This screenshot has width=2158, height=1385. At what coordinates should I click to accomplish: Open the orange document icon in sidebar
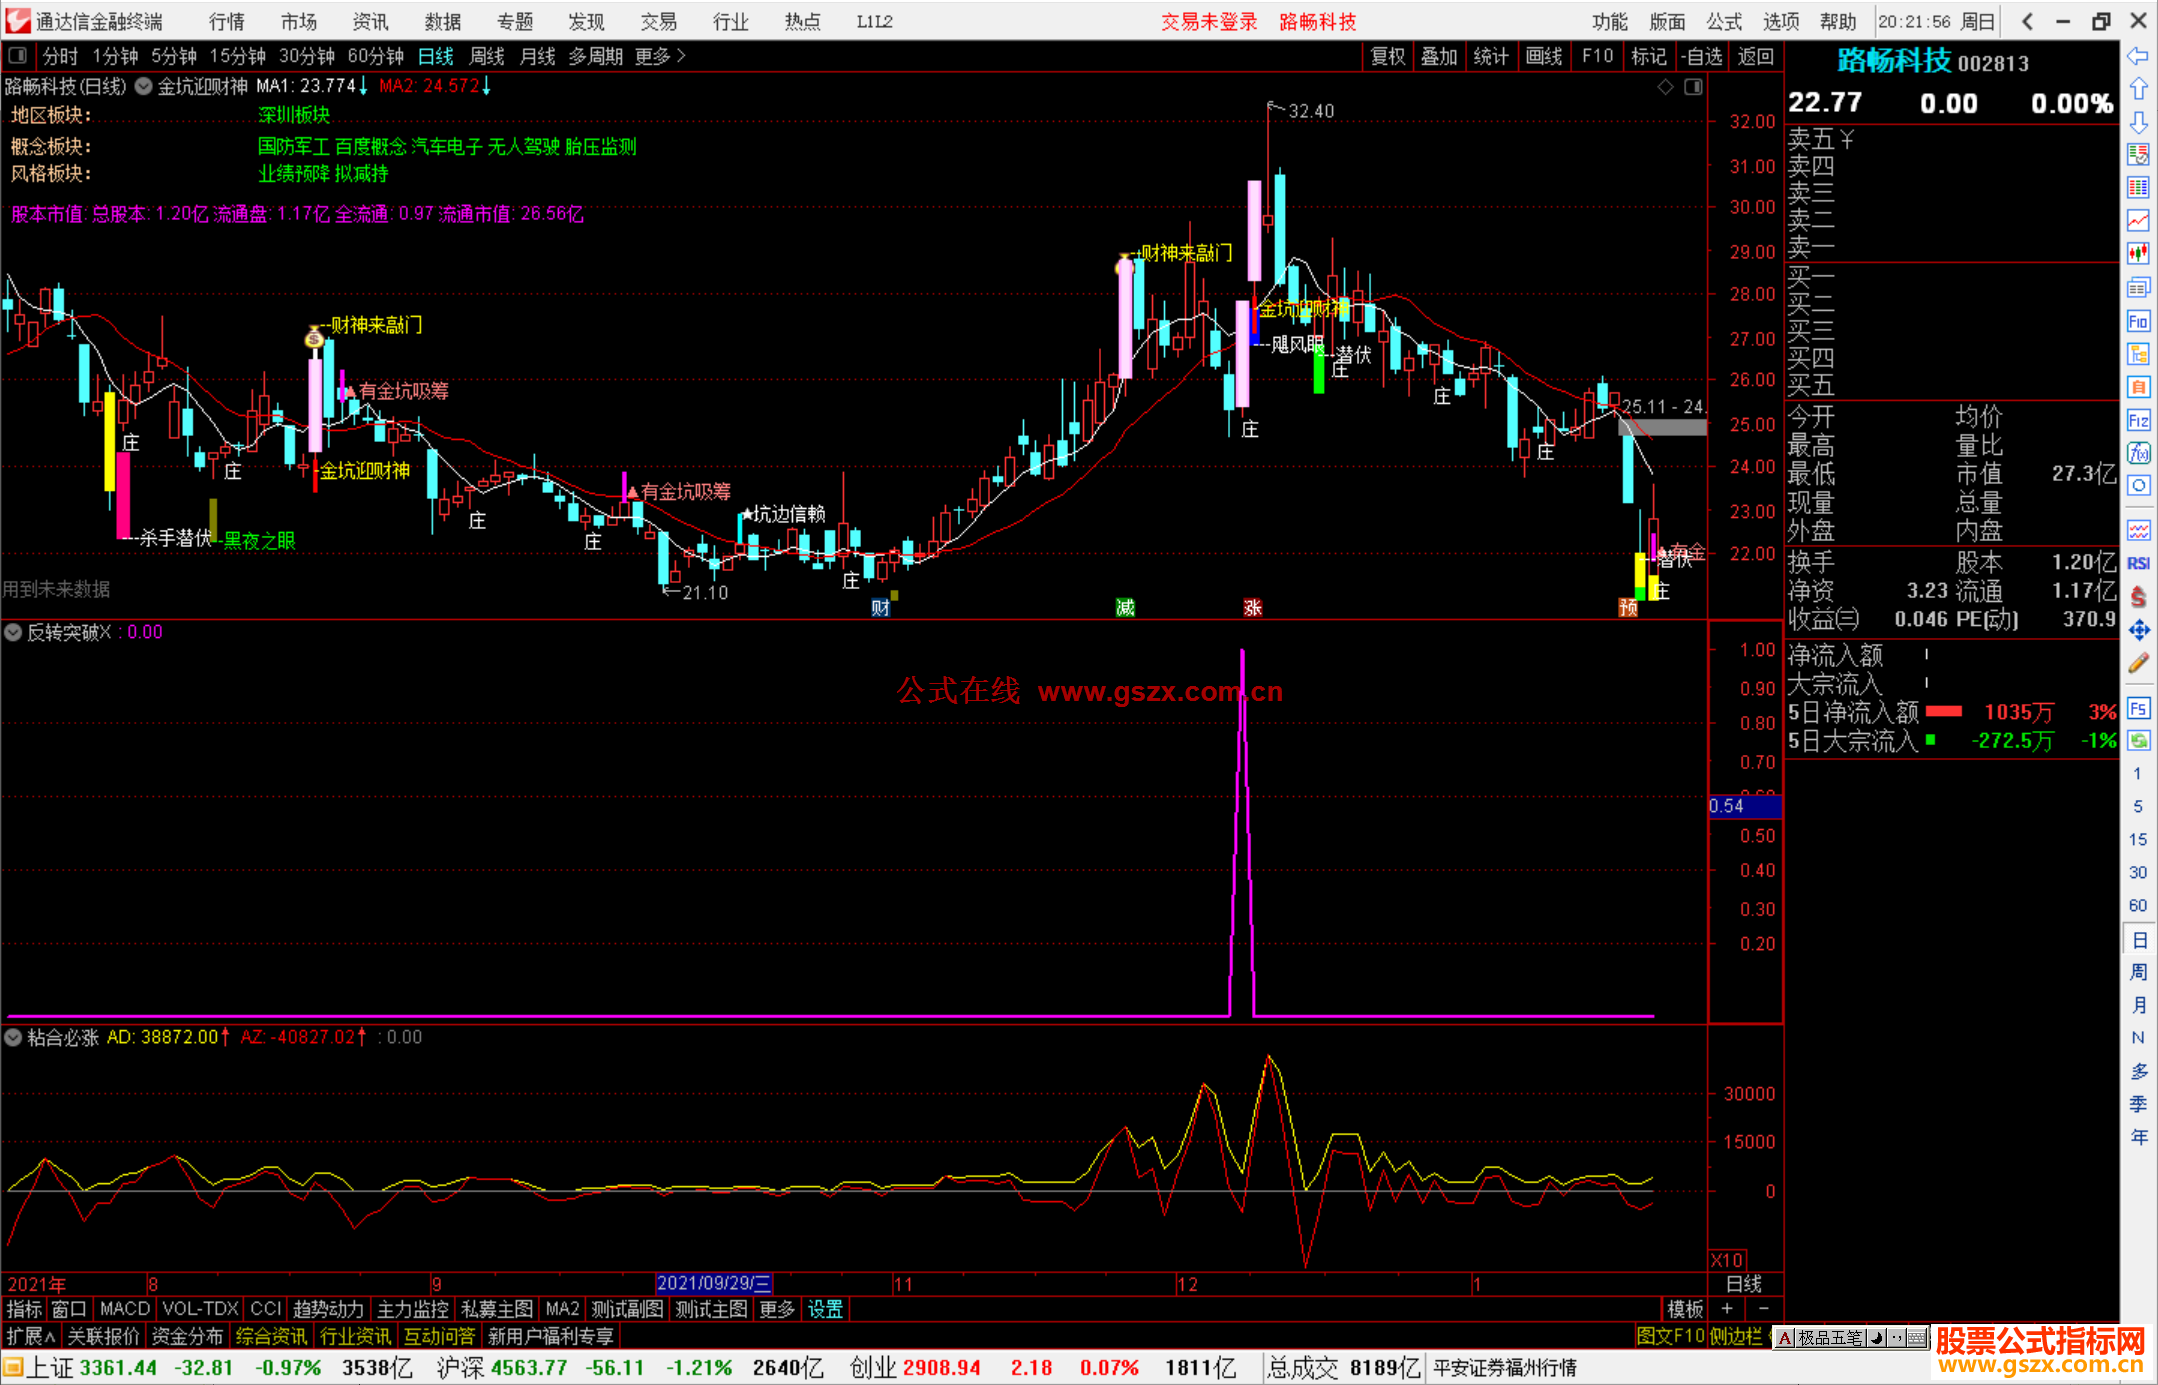point(2138,387)
